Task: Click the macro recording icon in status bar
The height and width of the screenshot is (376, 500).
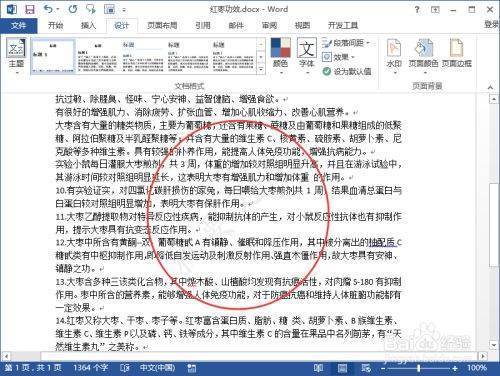Action: point(192,368)
